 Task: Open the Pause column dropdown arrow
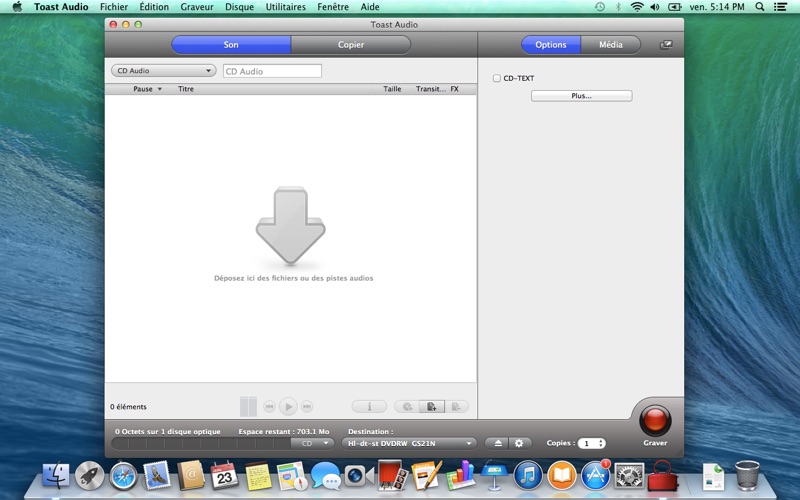pos(160,89)
